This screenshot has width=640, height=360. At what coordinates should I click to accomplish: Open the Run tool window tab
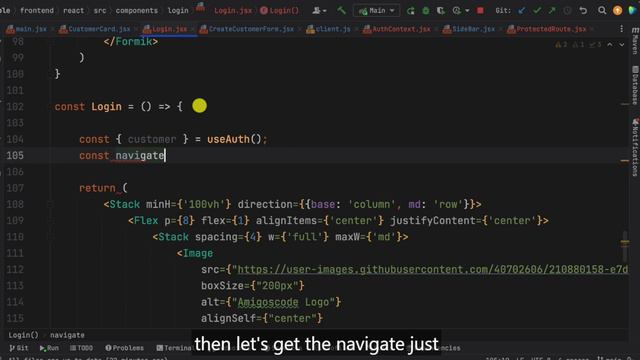click(x=49, y=348)
